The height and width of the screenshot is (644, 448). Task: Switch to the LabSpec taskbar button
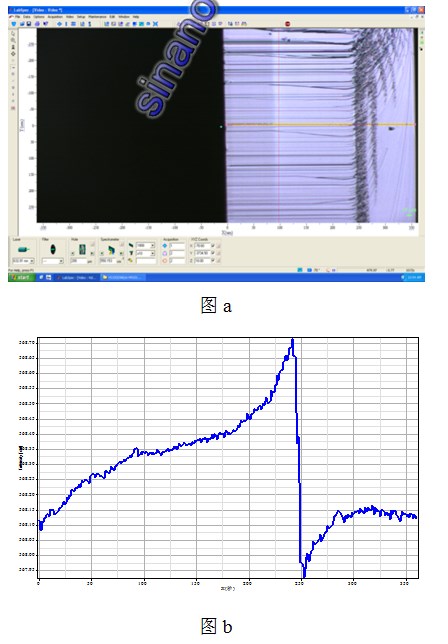point(77,278)
